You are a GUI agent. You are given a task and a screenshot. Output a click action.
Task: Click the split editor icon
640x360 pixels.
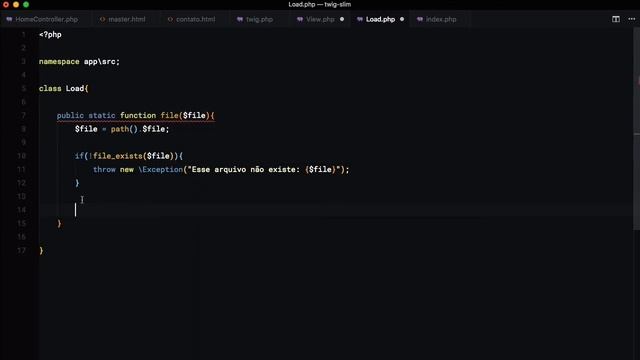click(x=616, y=19)
